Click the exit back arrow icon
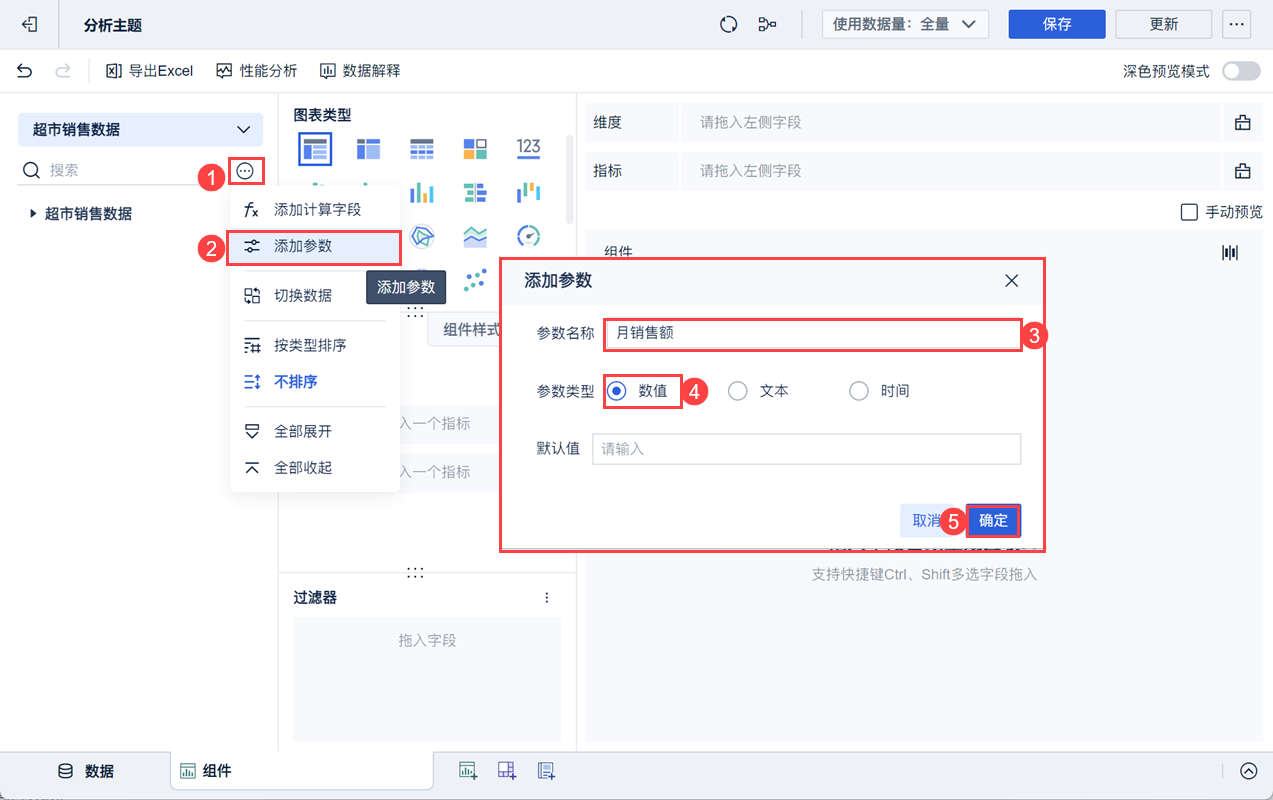The image size is (1273, 800). tap(30, 24)
